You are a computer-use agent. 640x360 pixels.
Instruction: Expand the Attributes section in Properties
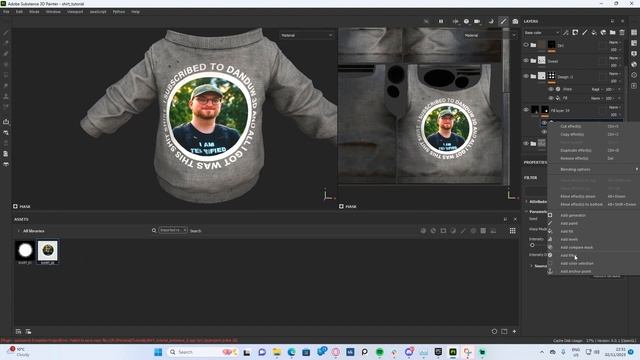point(527,202)
